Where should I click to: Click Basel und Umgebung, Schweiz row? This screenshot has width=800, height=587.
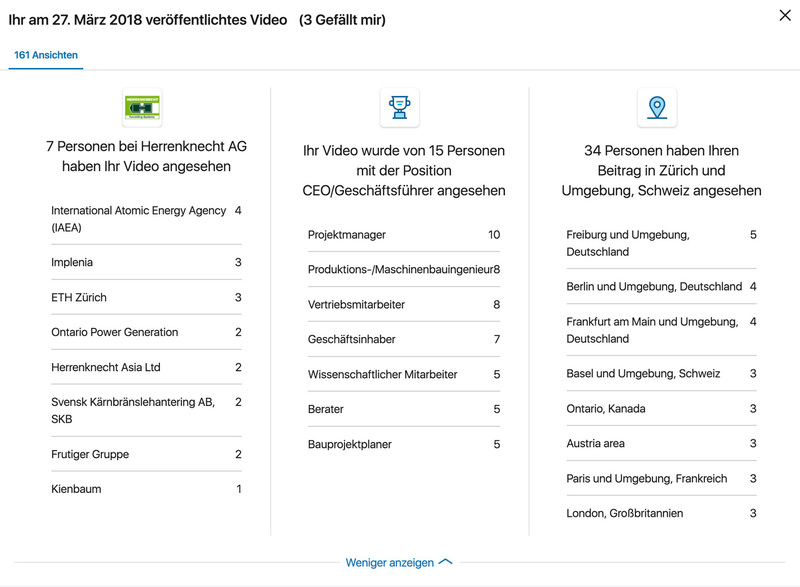[643, 374]
